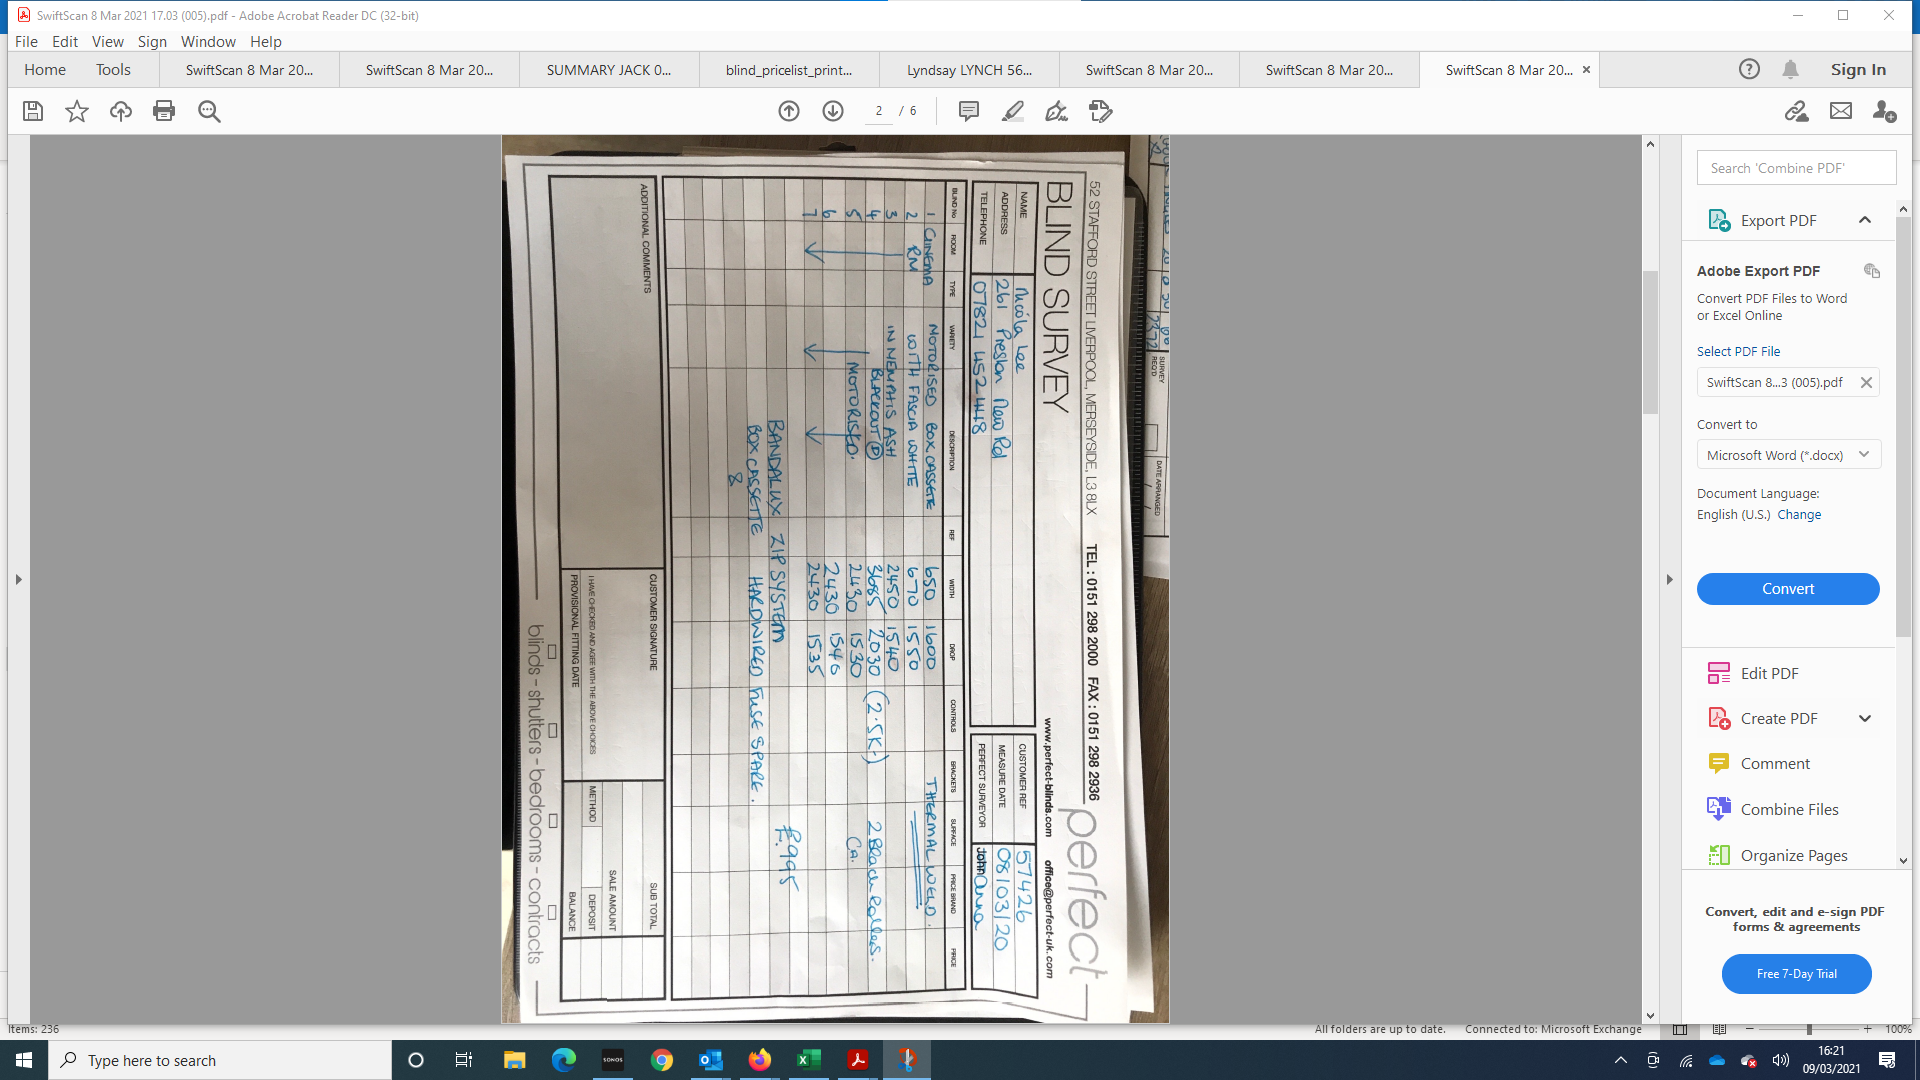Send file by email icon

pyautogui.click(x=1841, y=111)
